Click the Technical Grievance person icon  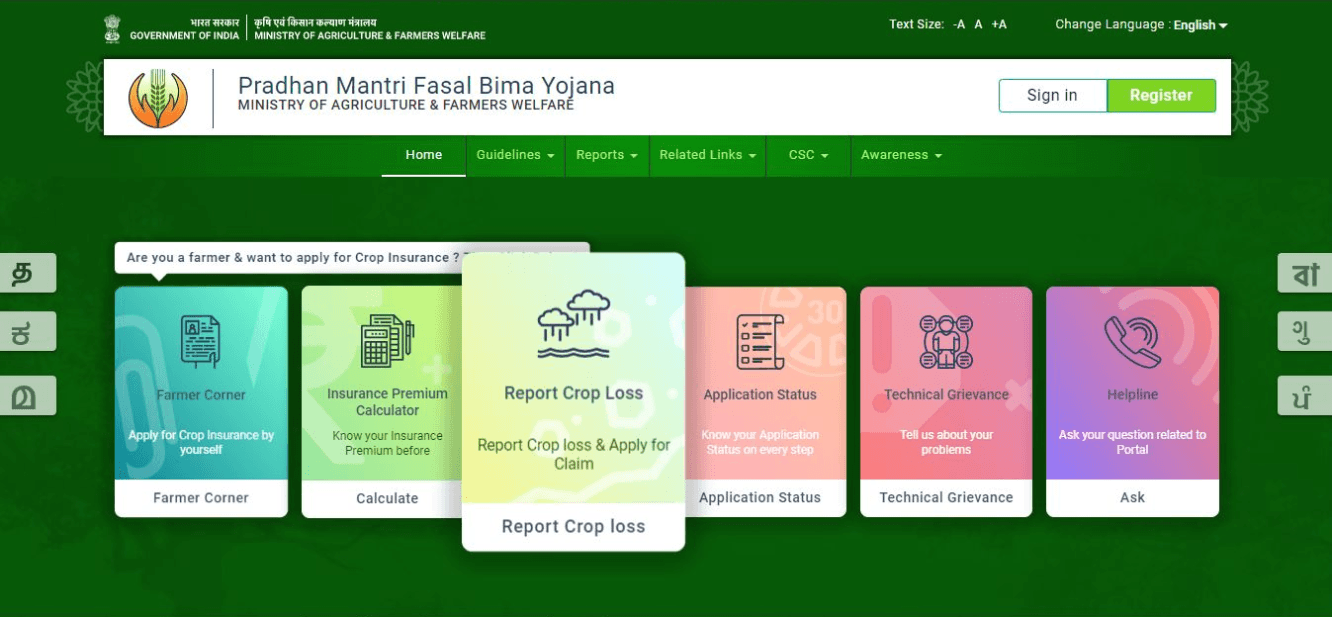[x=946, y=341]
